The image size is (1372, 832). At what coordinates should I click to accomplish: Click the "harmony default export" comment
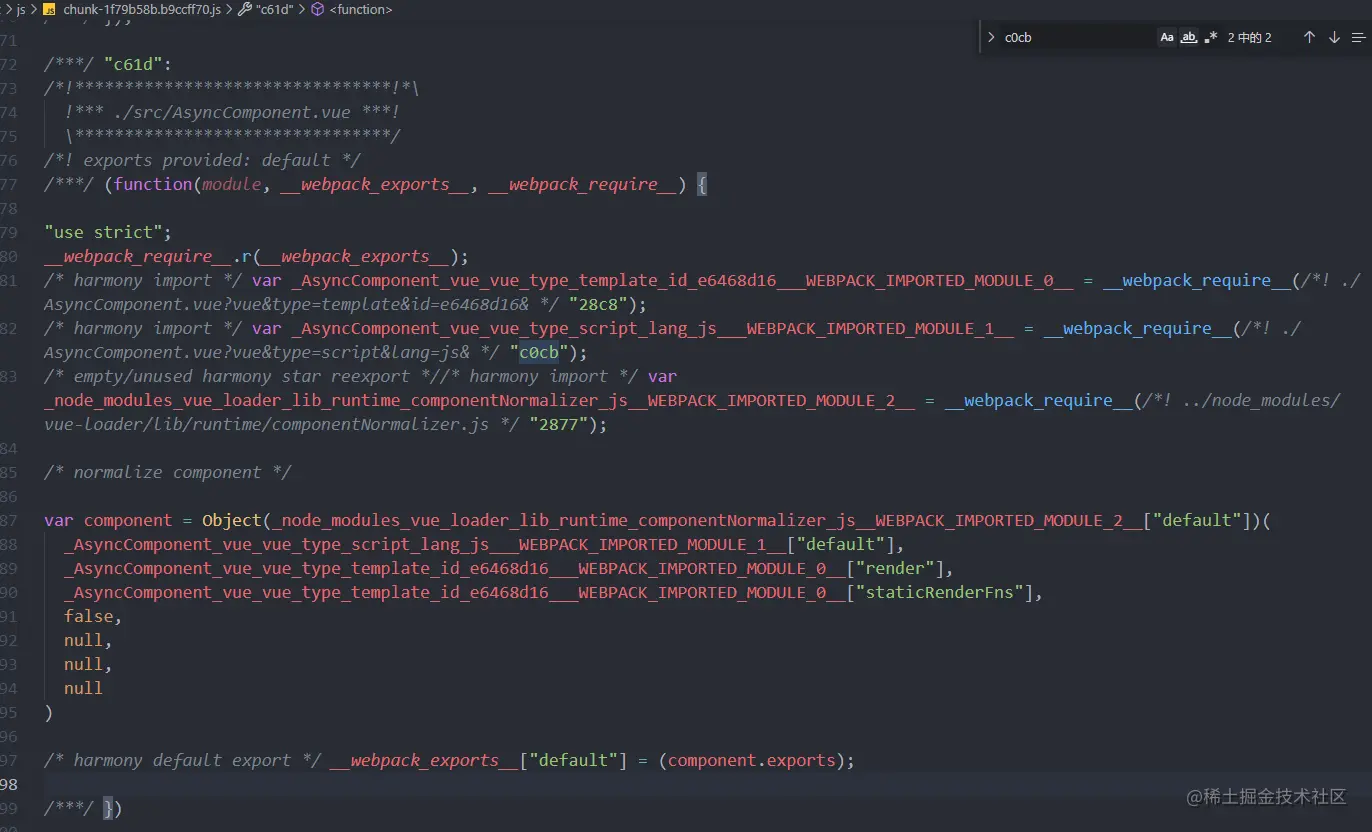point(182,760)
